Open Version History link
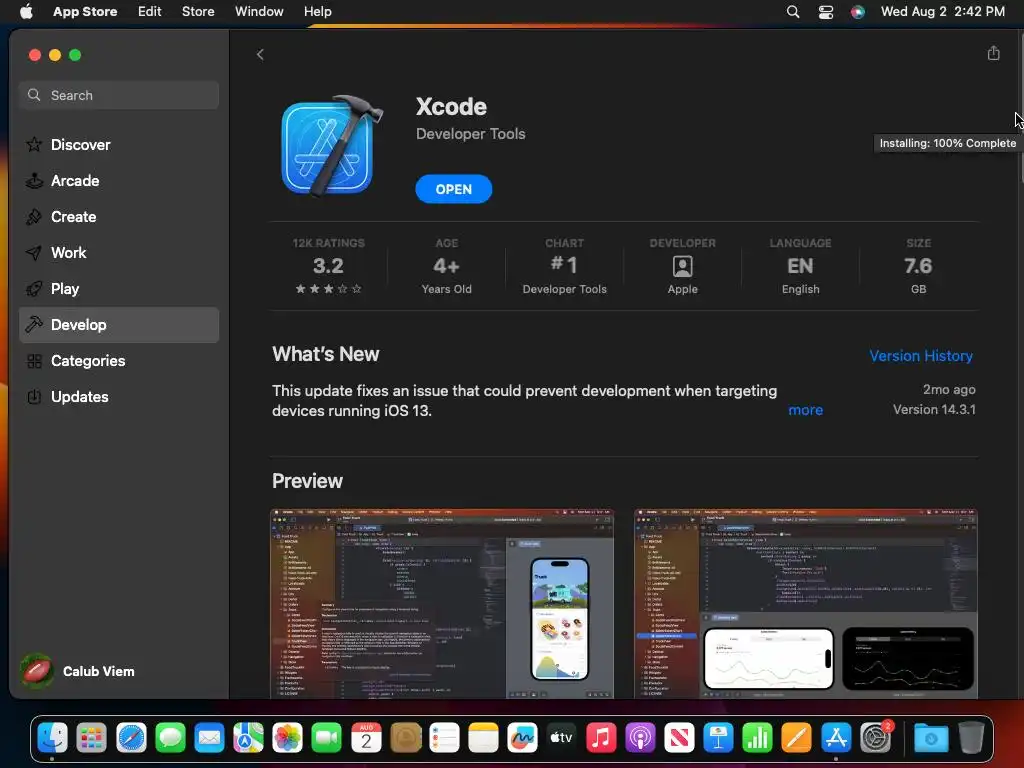Image resolution: width=1024 pixels, height=768 pixels. point(921,356)
